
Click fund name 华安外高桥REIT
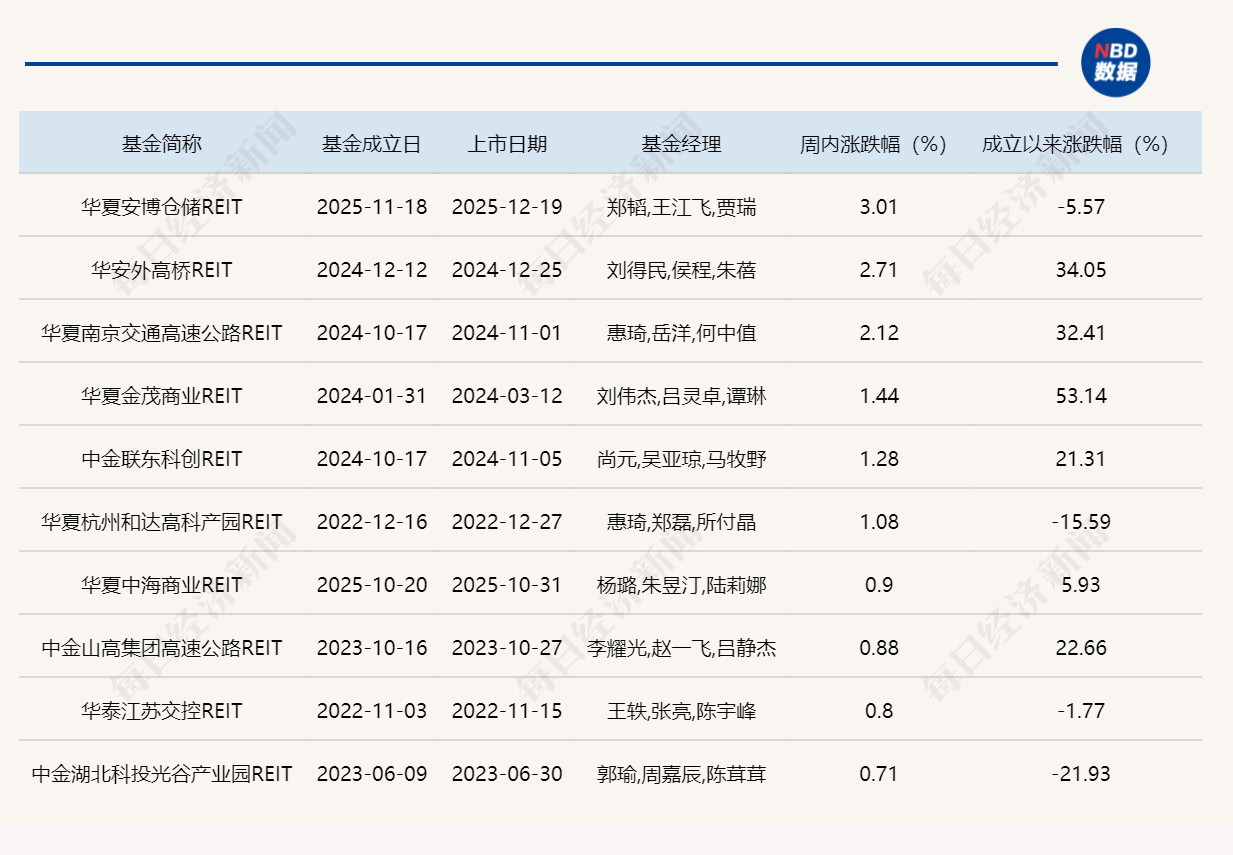(162, 270)
